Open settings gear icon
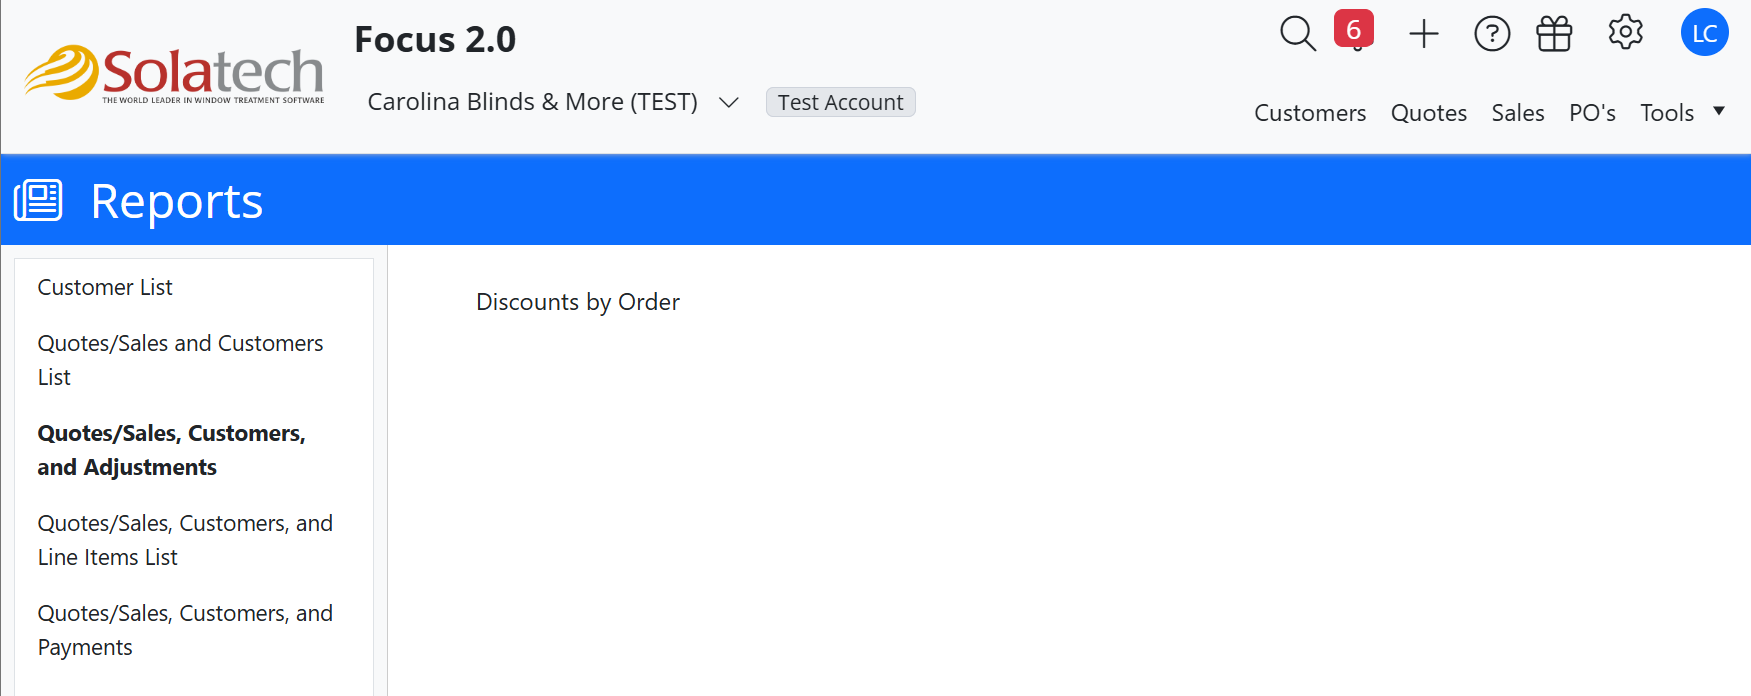Screen dimensions: 1751x696 1625,33
